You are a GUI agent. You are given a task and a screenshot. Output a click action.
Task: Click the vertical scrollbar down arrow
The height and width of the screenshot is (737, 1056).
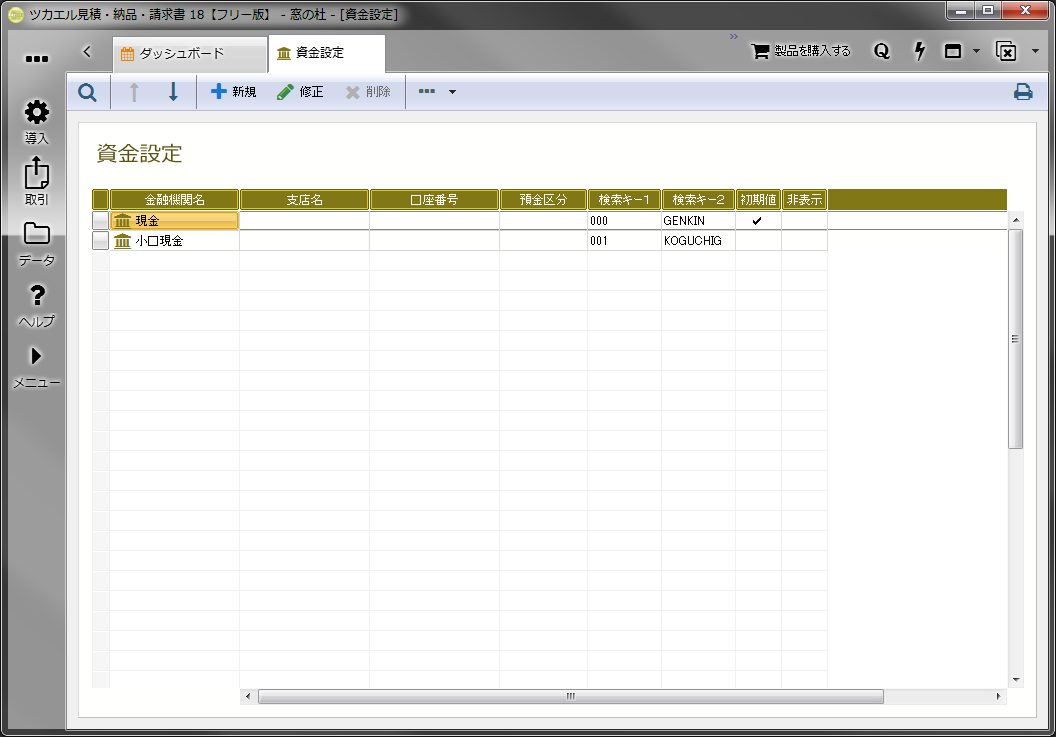1016,680
